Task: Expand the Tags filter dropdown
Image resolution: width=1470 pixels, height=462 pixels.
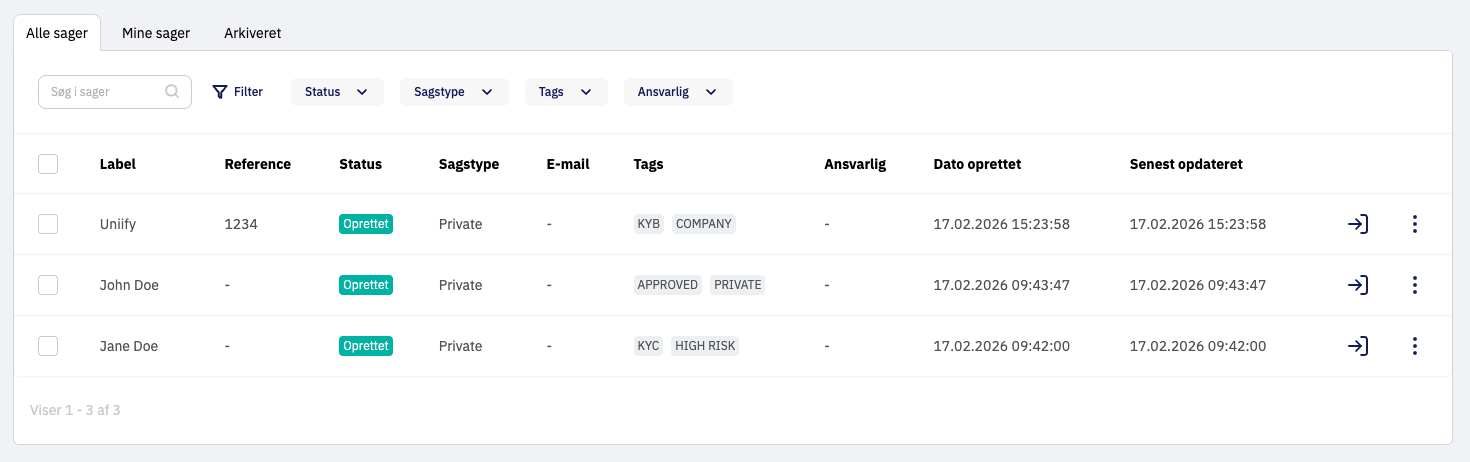Action: [565, 92]
